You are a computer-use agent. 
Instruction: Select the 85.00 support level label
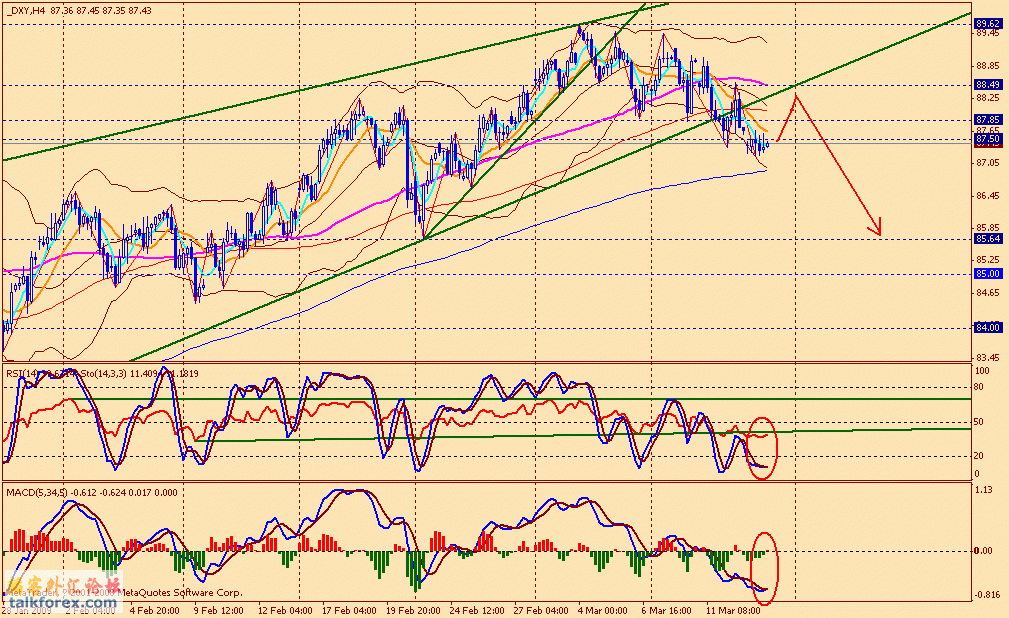tap(988, 274)
